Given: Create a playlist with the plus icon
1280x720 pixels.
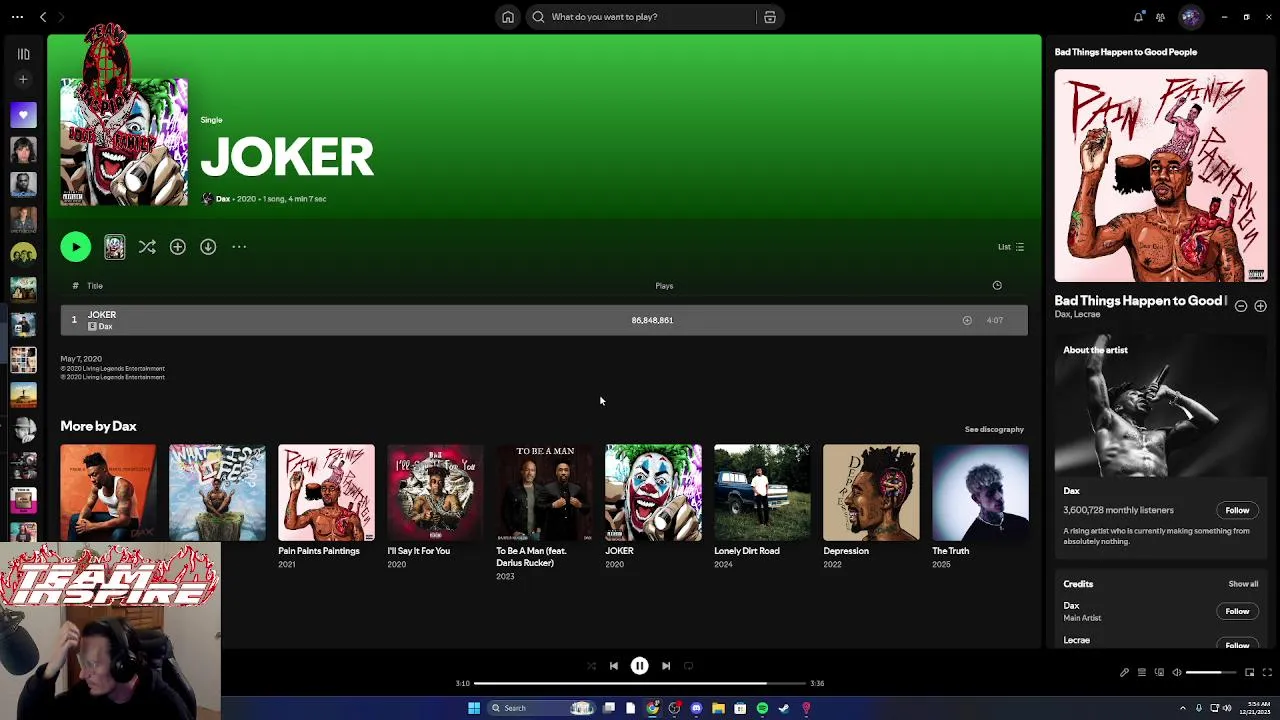Looking at the screenshot, I should coord(23,79).
